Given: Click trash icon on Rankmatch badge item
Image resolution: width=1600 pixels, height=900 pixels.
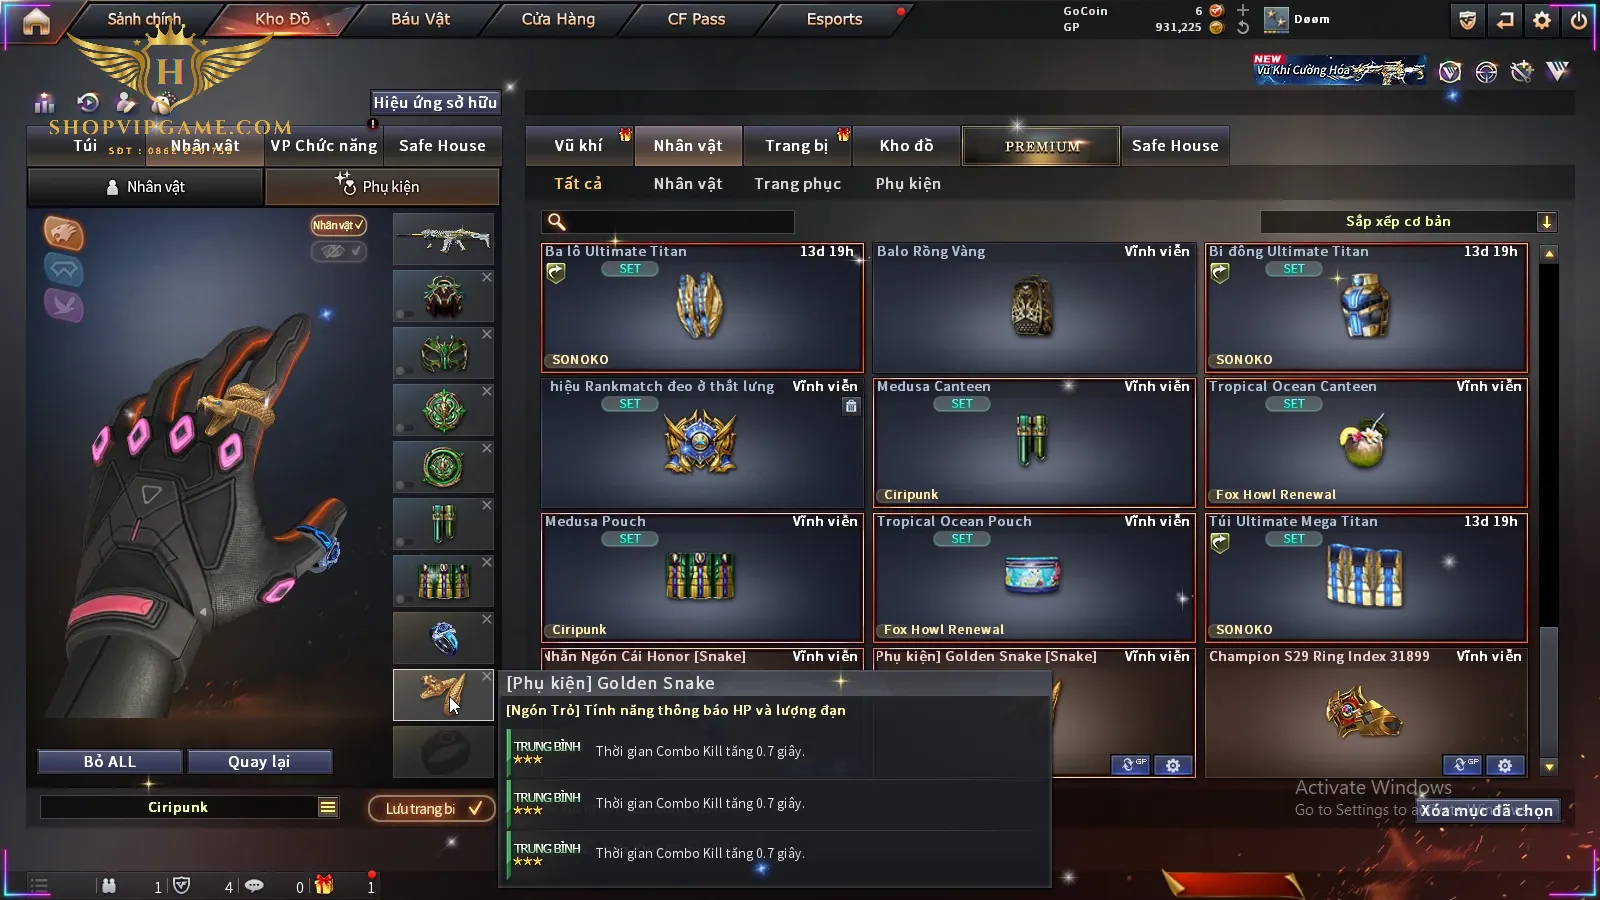Looking at the screenshot, I should (851, 405).
